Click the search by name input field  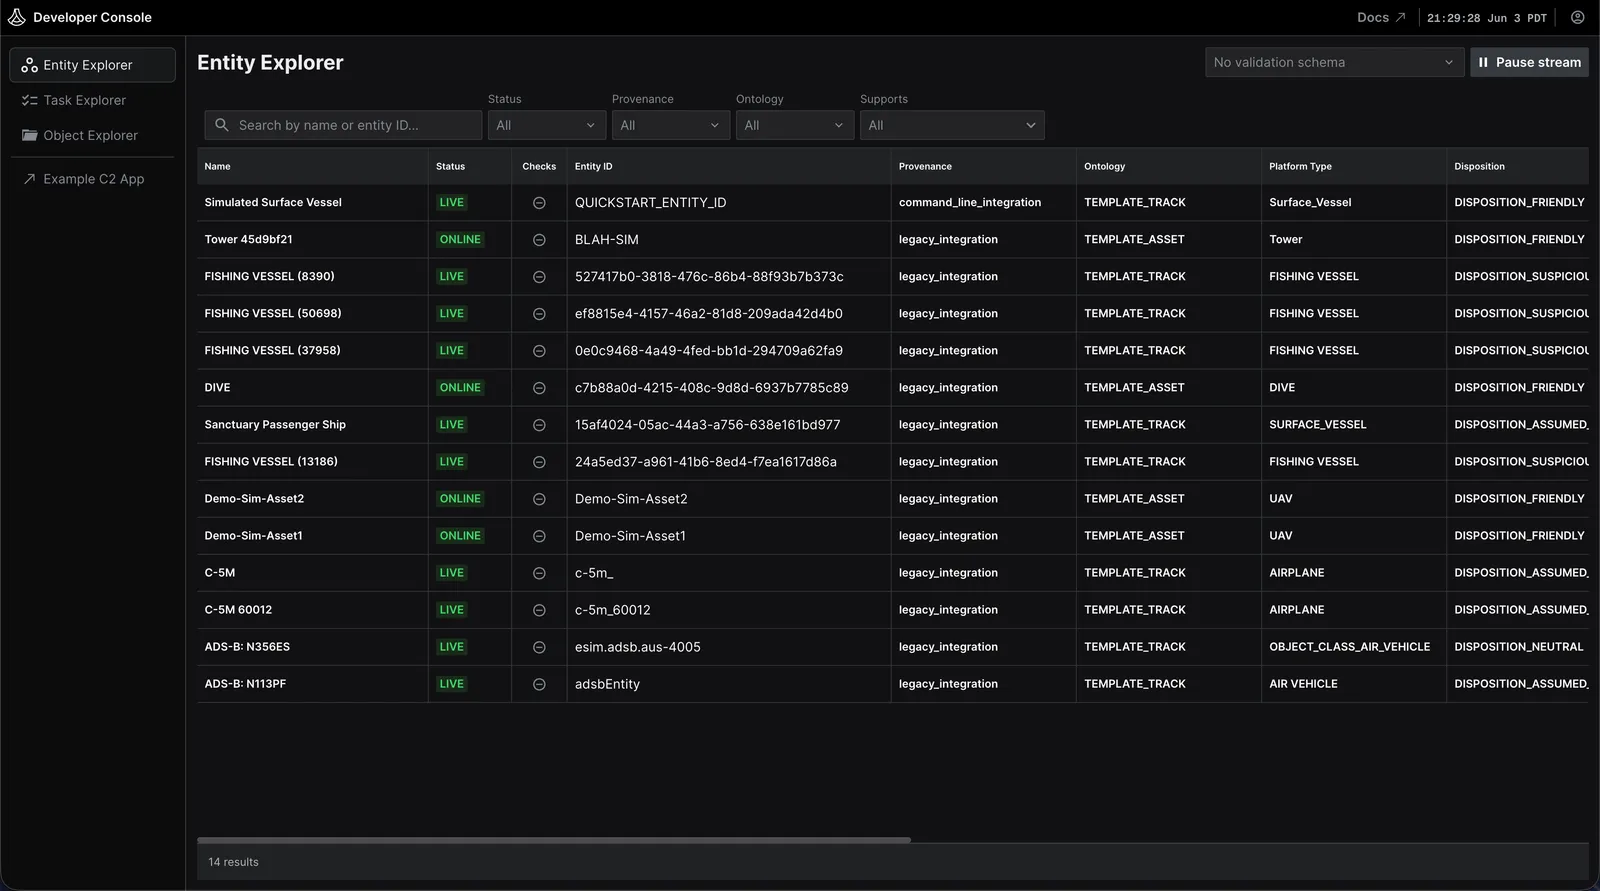pos(343,125)
